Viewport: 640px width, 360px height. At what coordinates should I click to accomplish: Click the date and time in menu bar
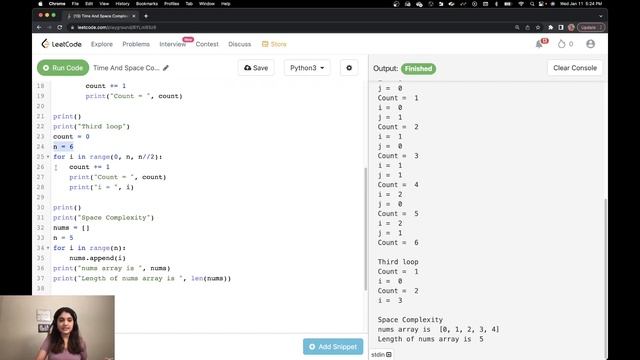(x=581, y=4)
